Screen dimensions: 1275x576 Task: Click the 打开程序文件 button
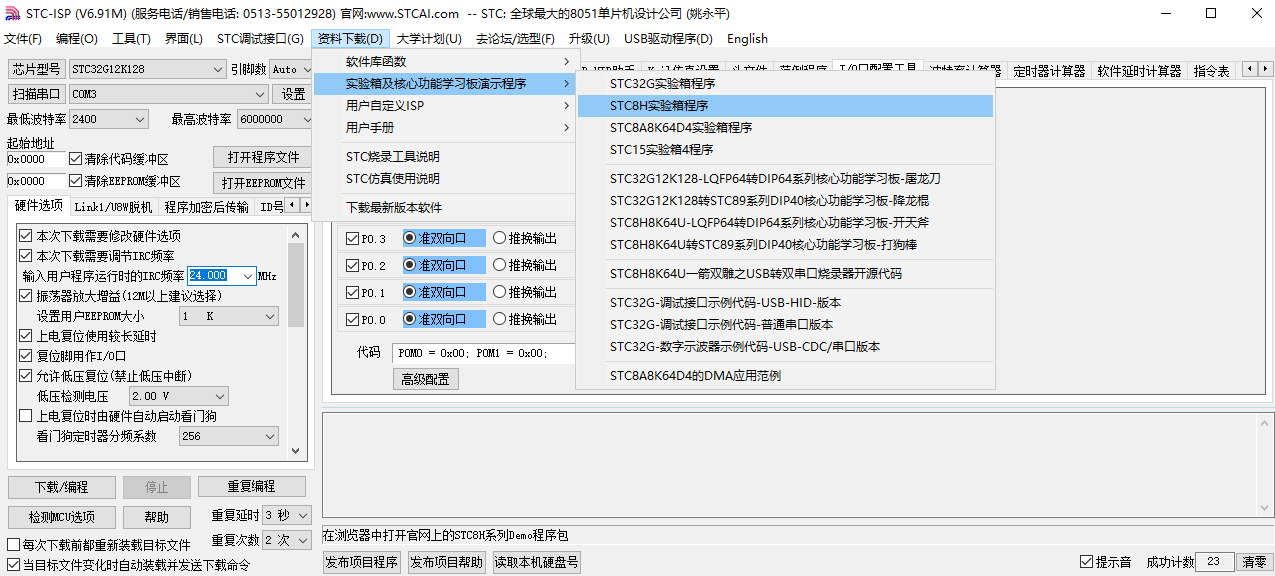(x=262, y=158)
